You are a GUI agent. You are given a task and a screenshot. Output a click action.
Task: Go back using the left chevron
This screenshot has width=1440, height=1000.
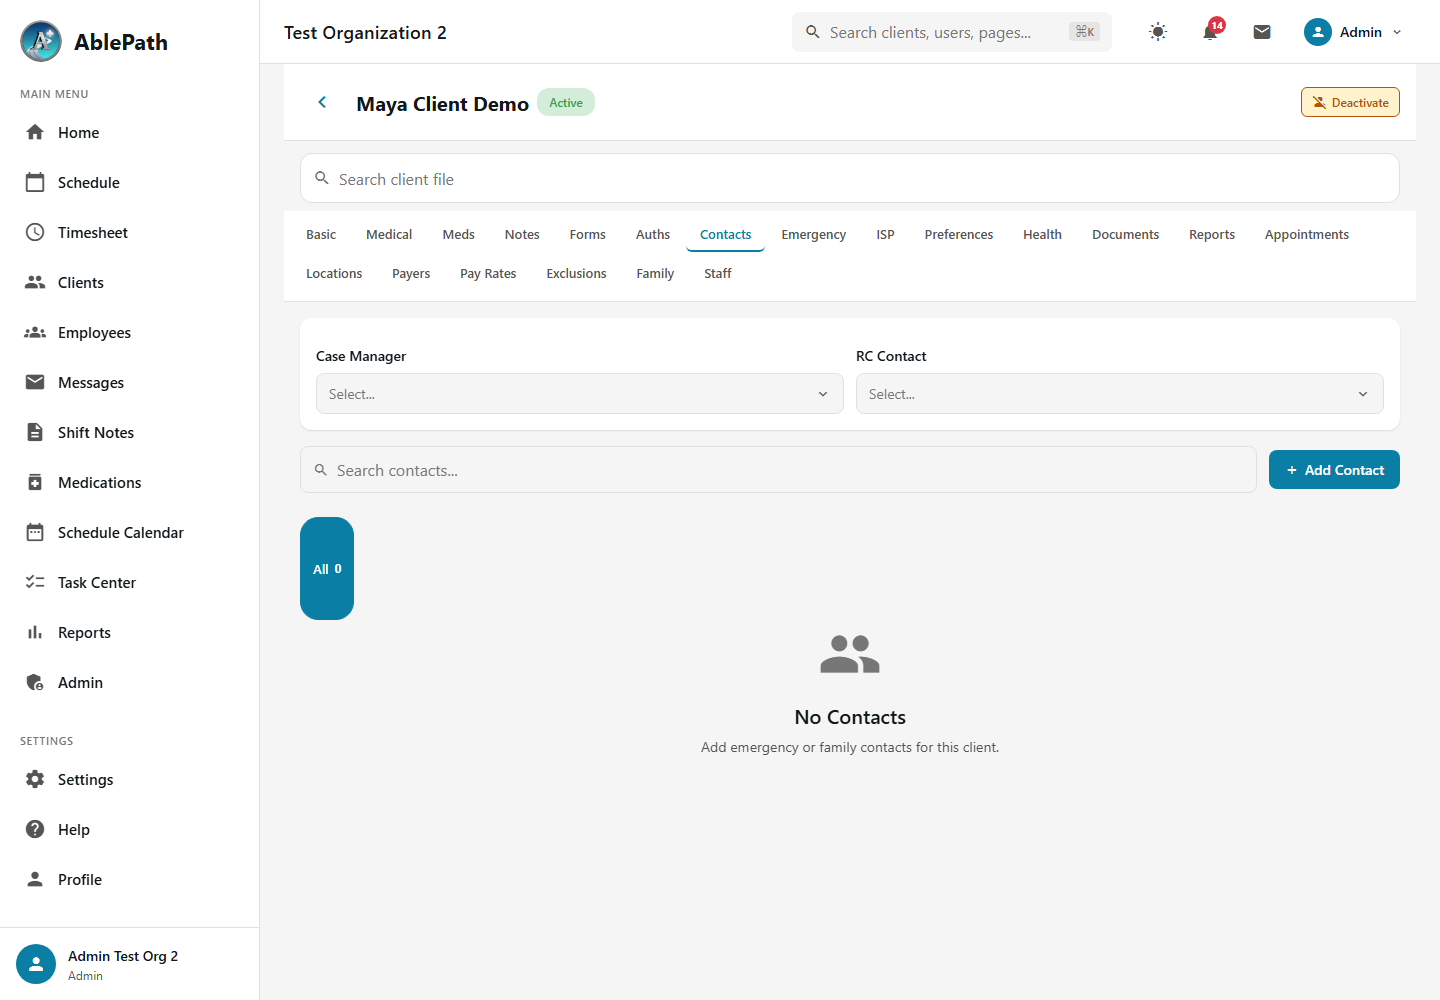tap(322, 102)
